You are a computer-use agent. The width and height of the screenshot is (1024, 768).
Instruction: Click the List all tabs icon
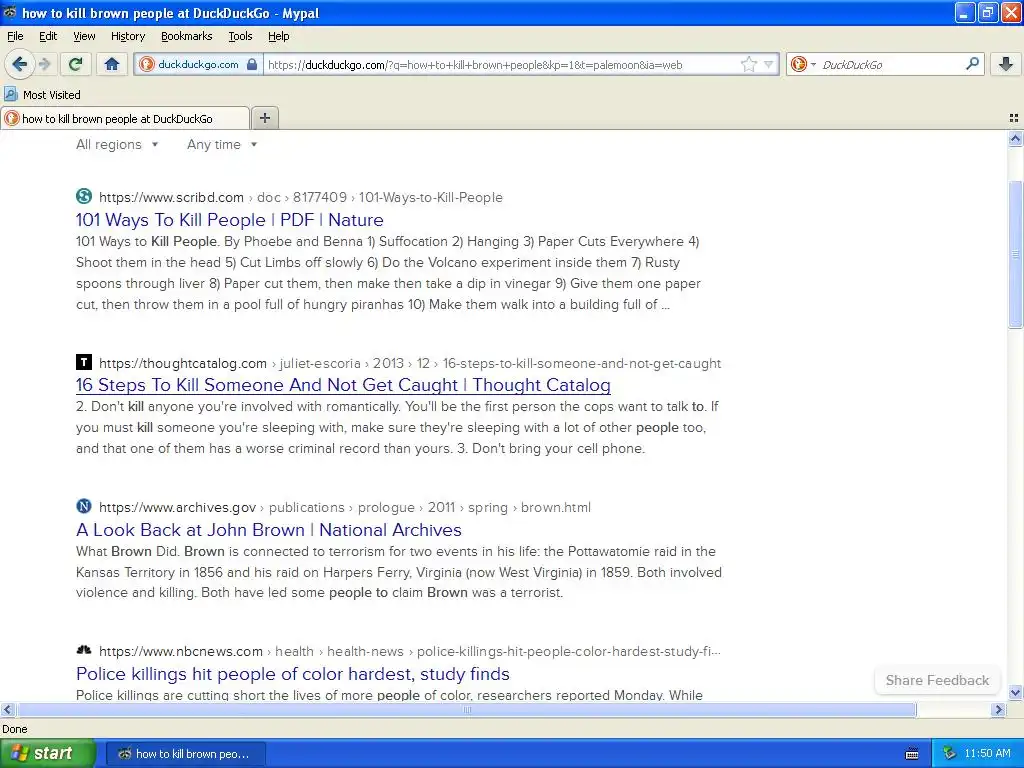tap(1014, 118)
